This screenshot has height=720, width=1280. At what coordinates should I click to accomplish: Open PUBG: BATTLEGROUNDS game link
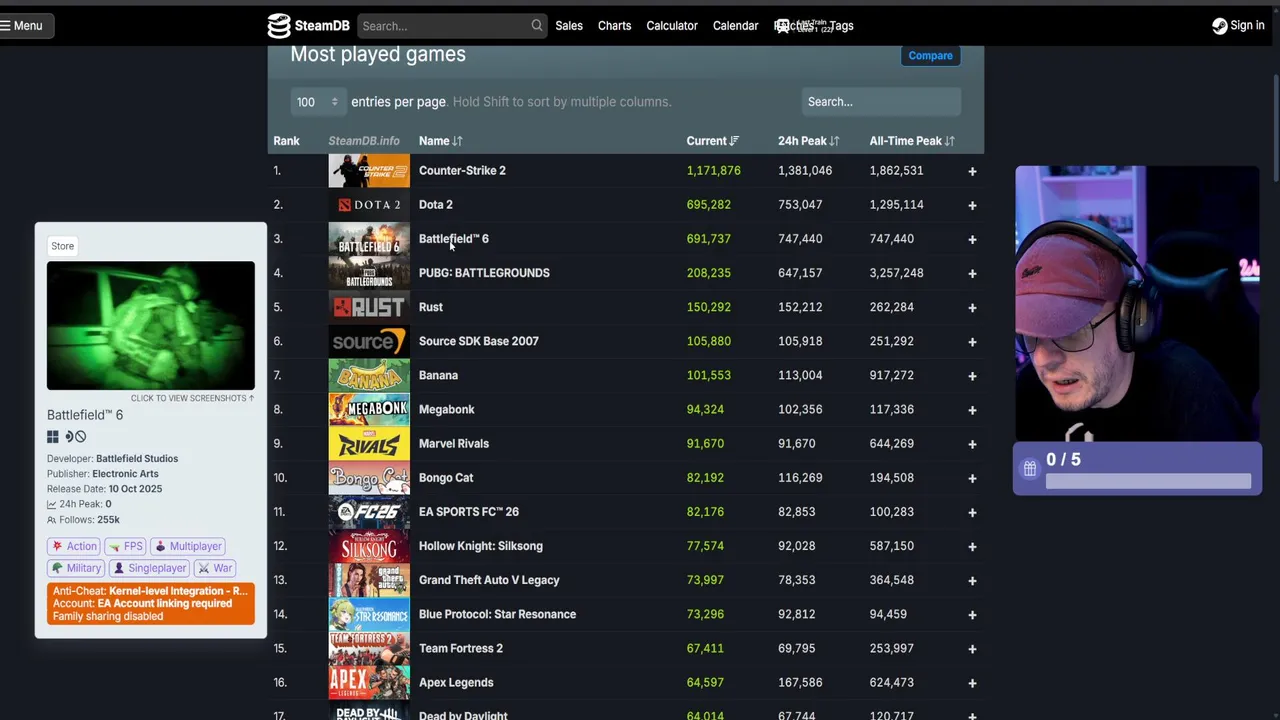point(484,273)
